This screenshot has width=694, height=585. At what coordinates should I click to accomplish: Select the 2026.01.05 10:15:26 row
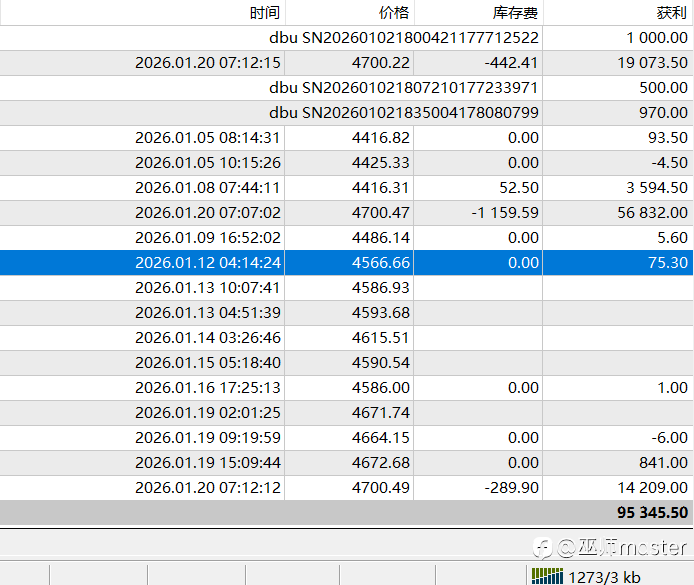(x=347, y=163)
